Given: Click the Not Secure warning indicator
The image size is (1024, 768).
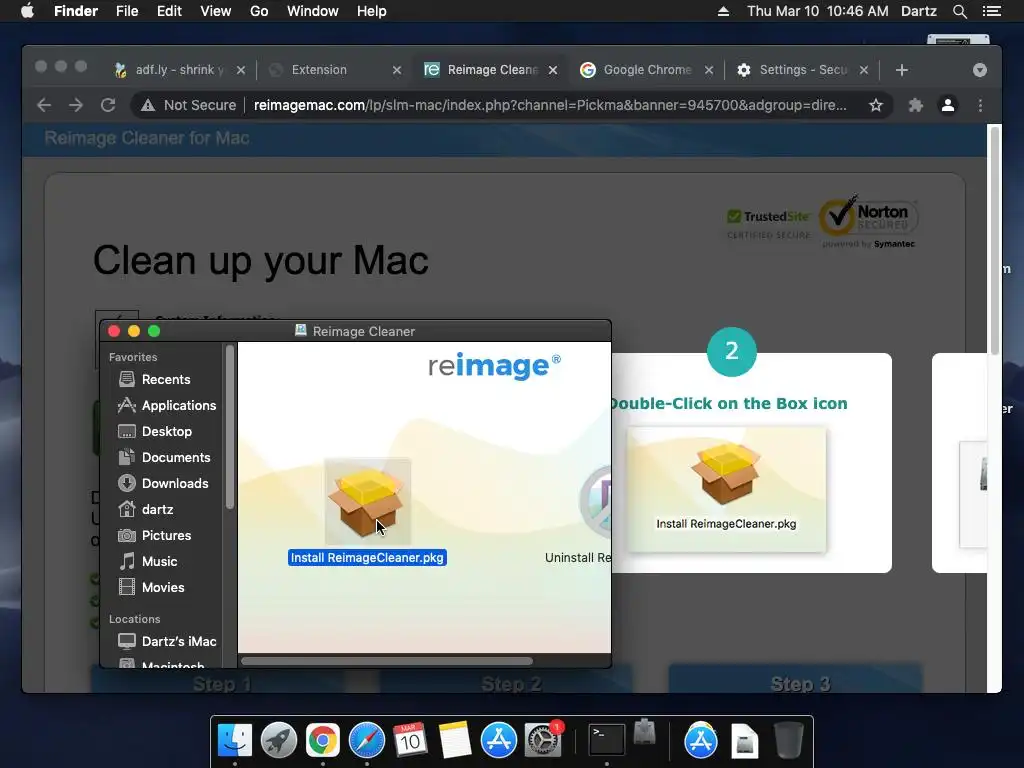Looking at the screenshot, I should pos(189,105).
